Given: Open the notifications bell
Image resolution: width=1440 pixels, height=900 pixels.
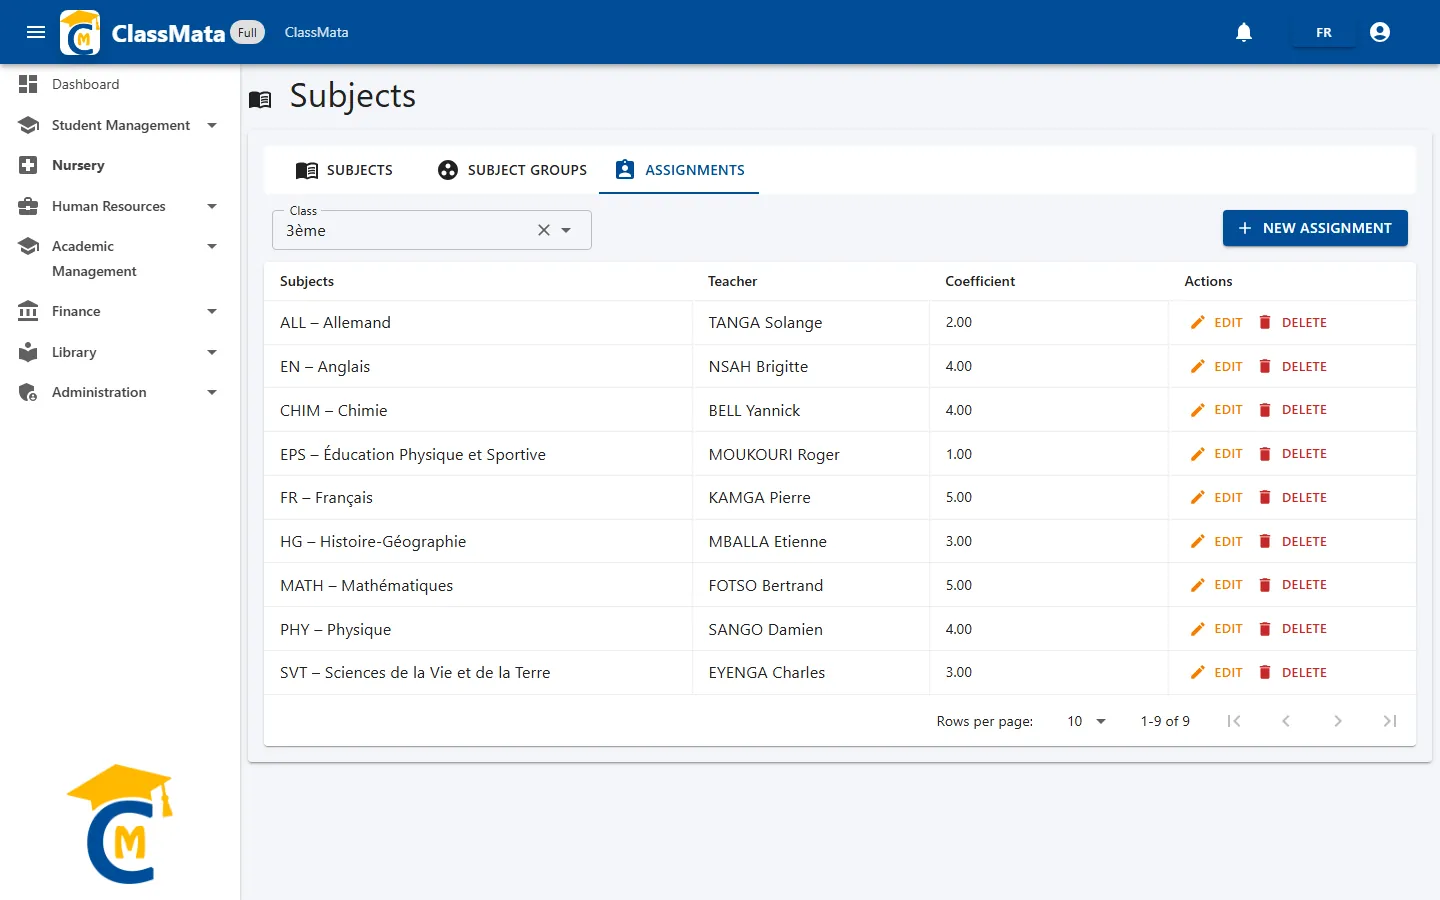Looking at the screenshot, I should [1244, 32].
